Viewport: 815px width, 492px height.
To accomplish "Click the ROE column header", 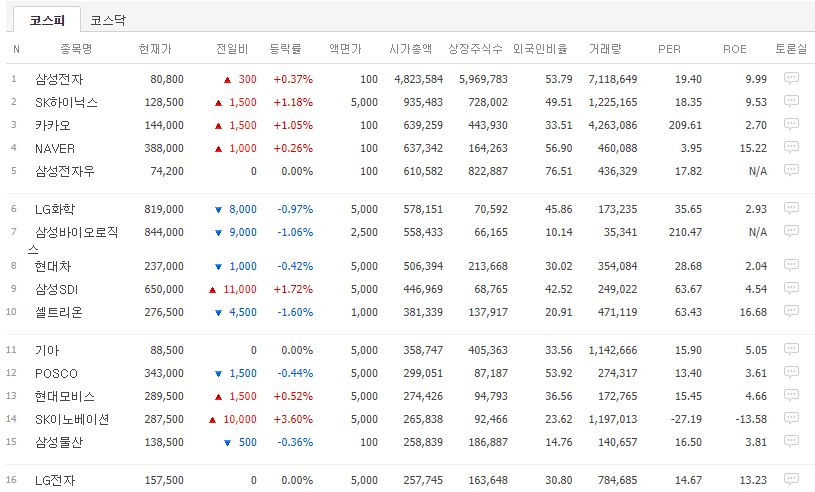I will coord(734,49).
